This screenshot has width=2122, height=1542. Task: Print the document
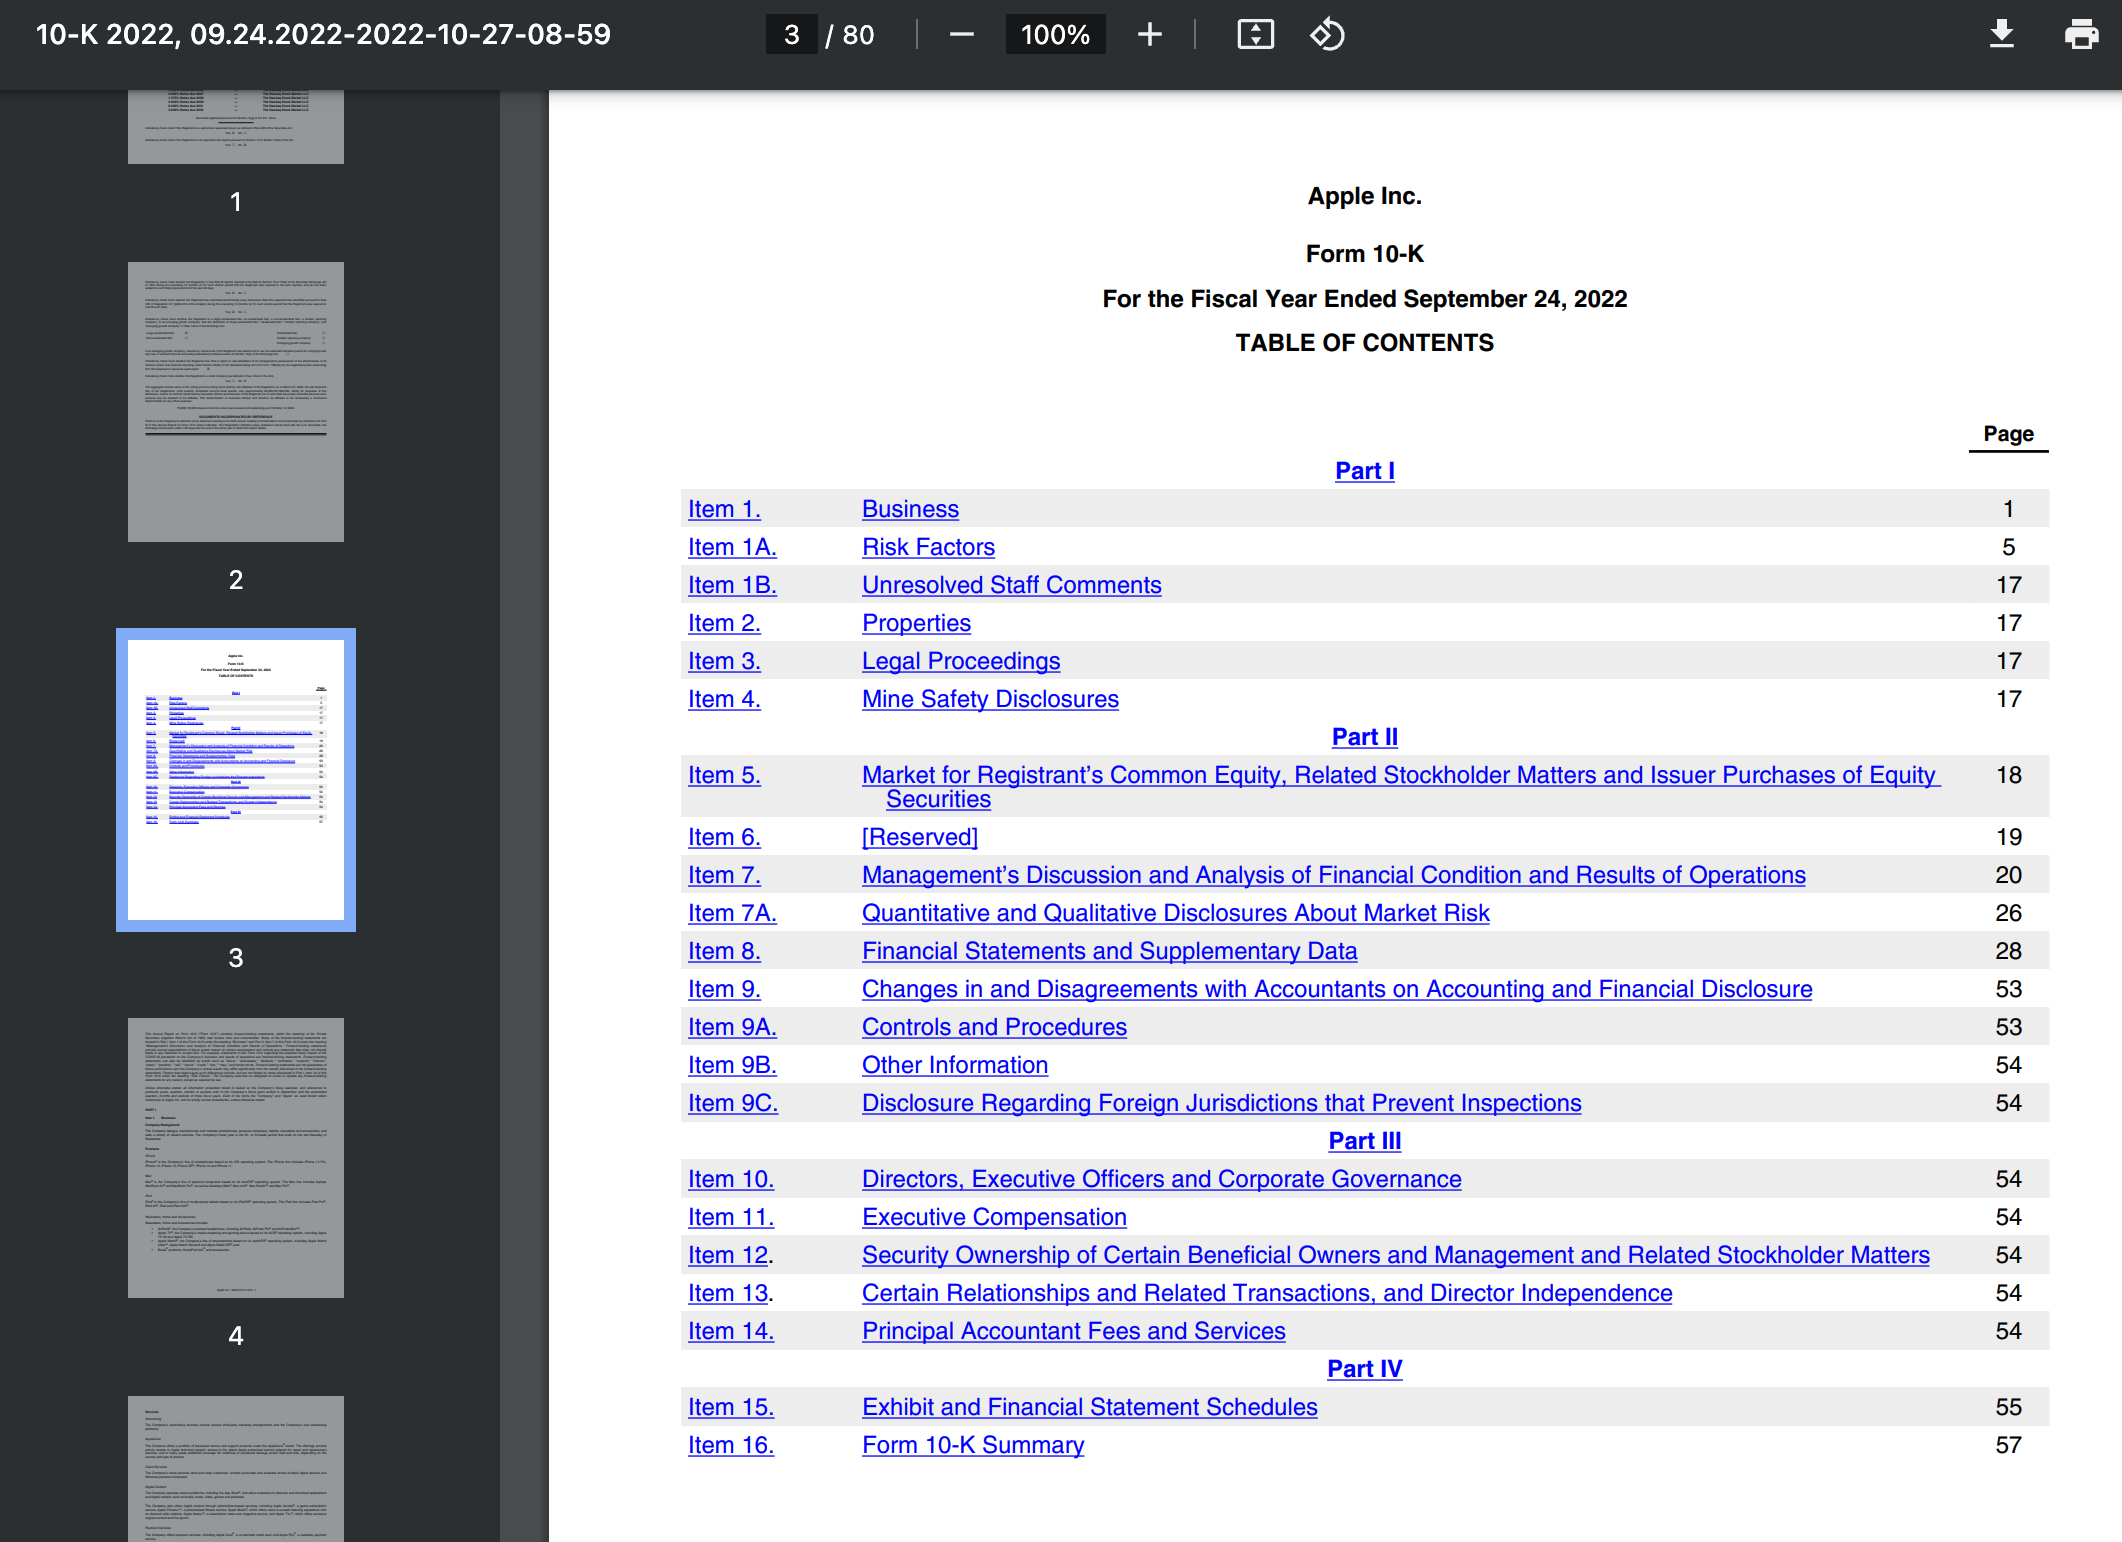pyautogui.click(x=2081, y=35)
